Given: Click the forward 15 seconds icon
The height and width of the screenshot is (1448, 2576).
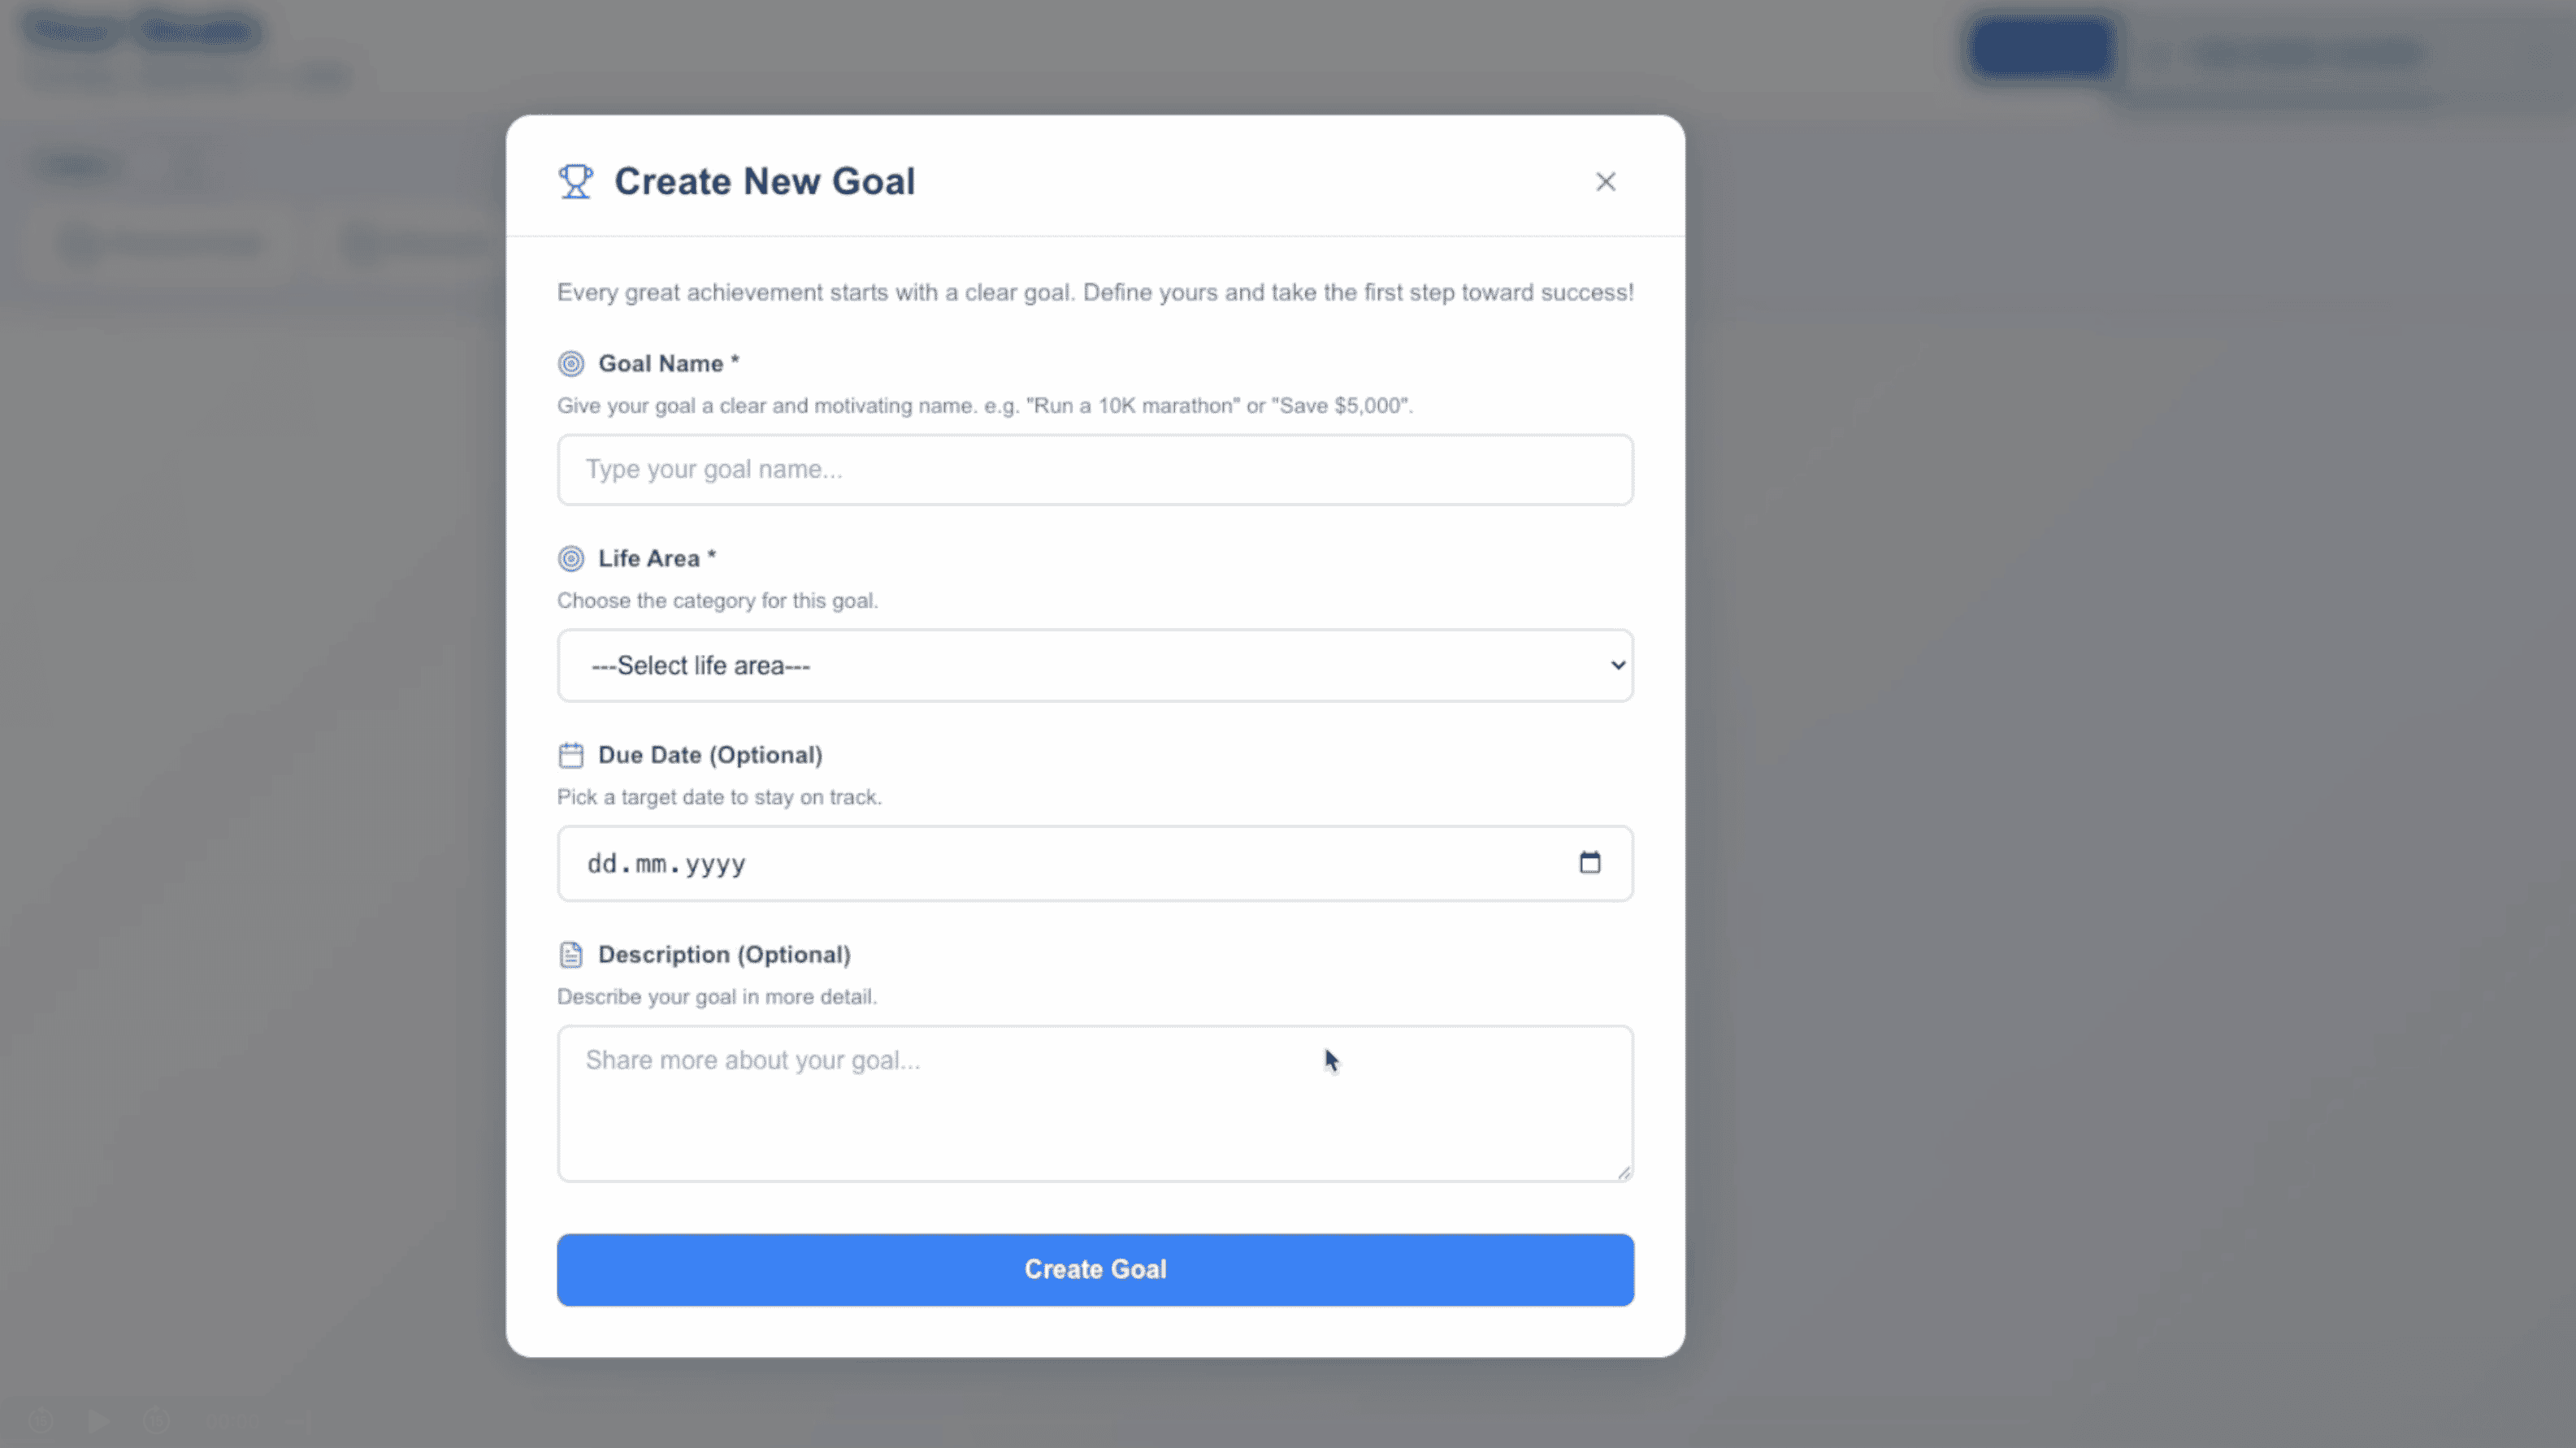Looking at the screenshot, I should coord(156,1420).
